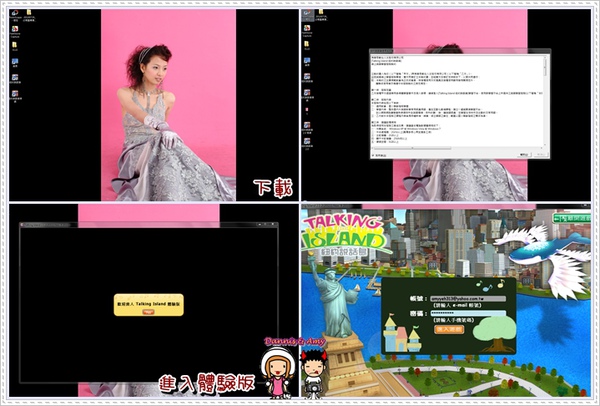
Task: Click the small pink file icon on the license-dialog desktop
Action: pos(307,109)
